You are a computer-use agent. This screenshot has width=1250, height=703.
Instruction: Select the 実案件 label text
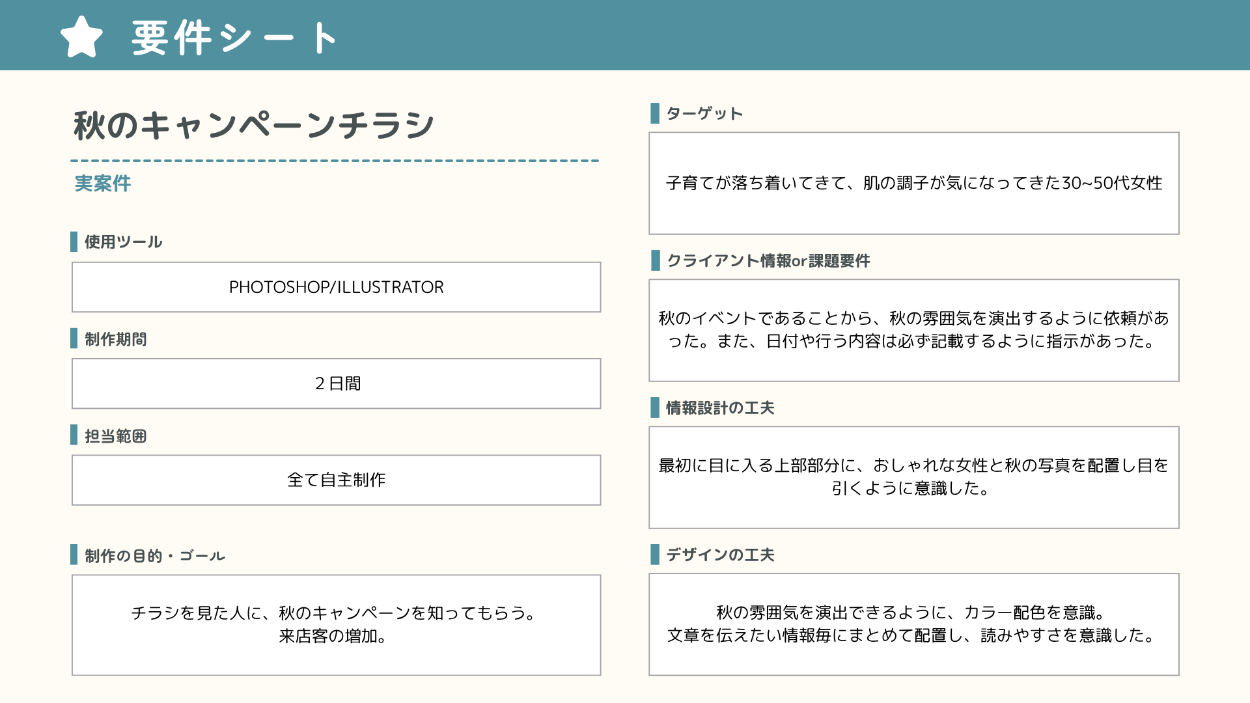click(x=103, y=184)
